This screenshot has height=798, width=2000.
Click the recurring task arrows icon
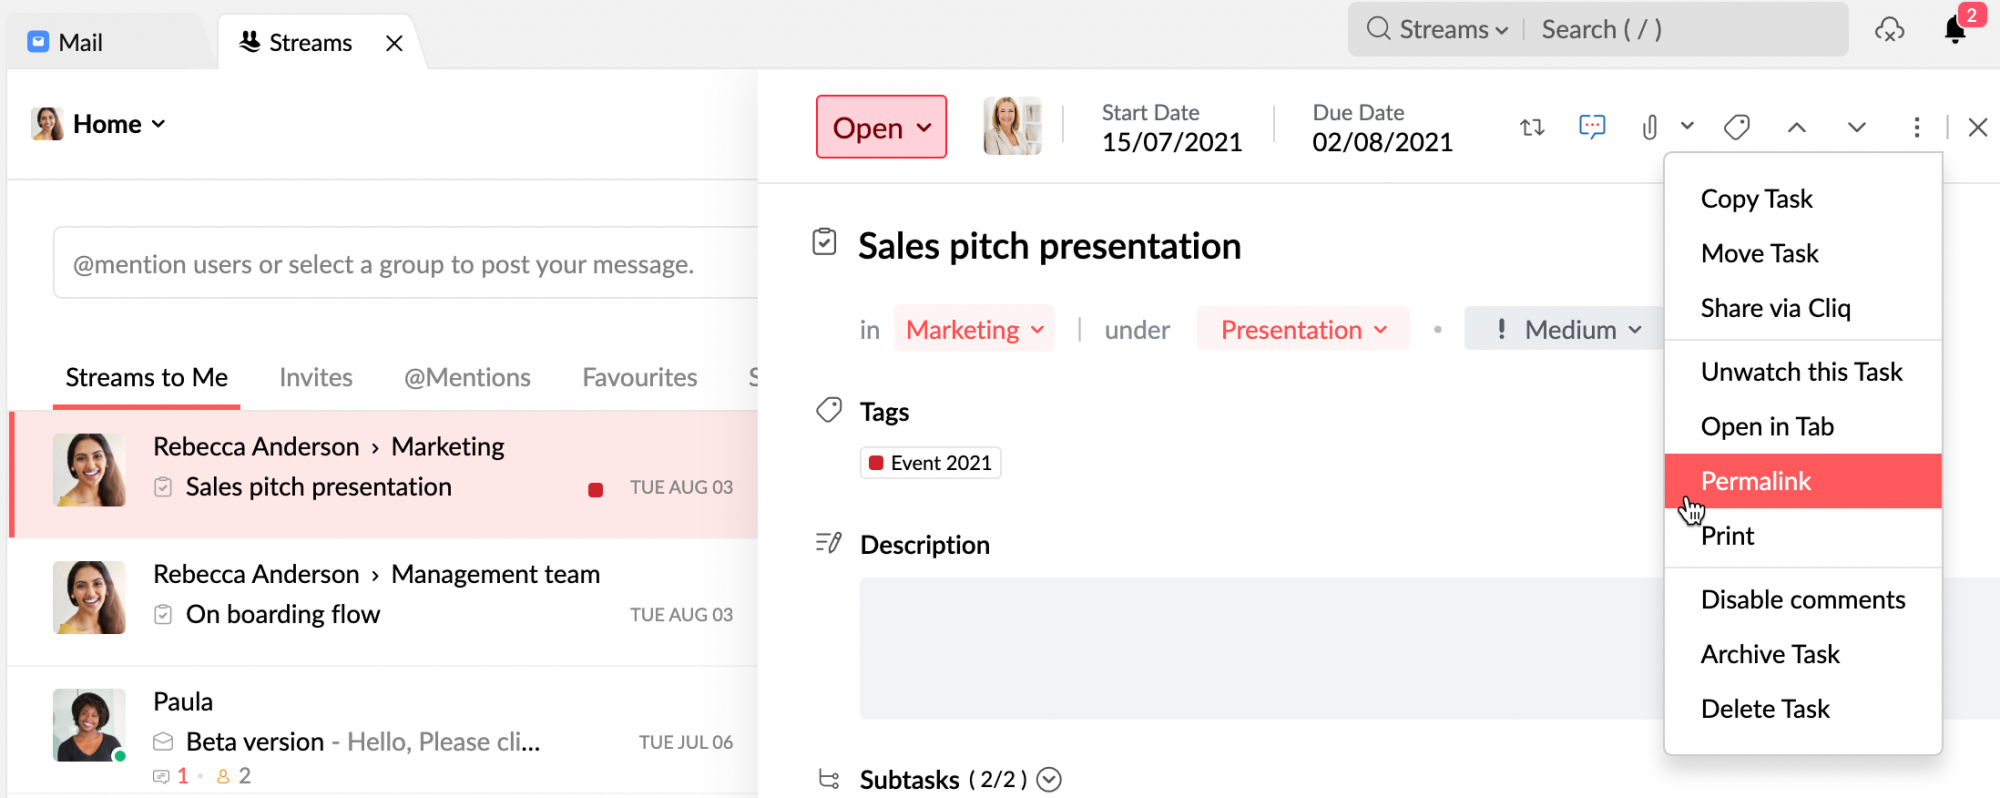1532,127
